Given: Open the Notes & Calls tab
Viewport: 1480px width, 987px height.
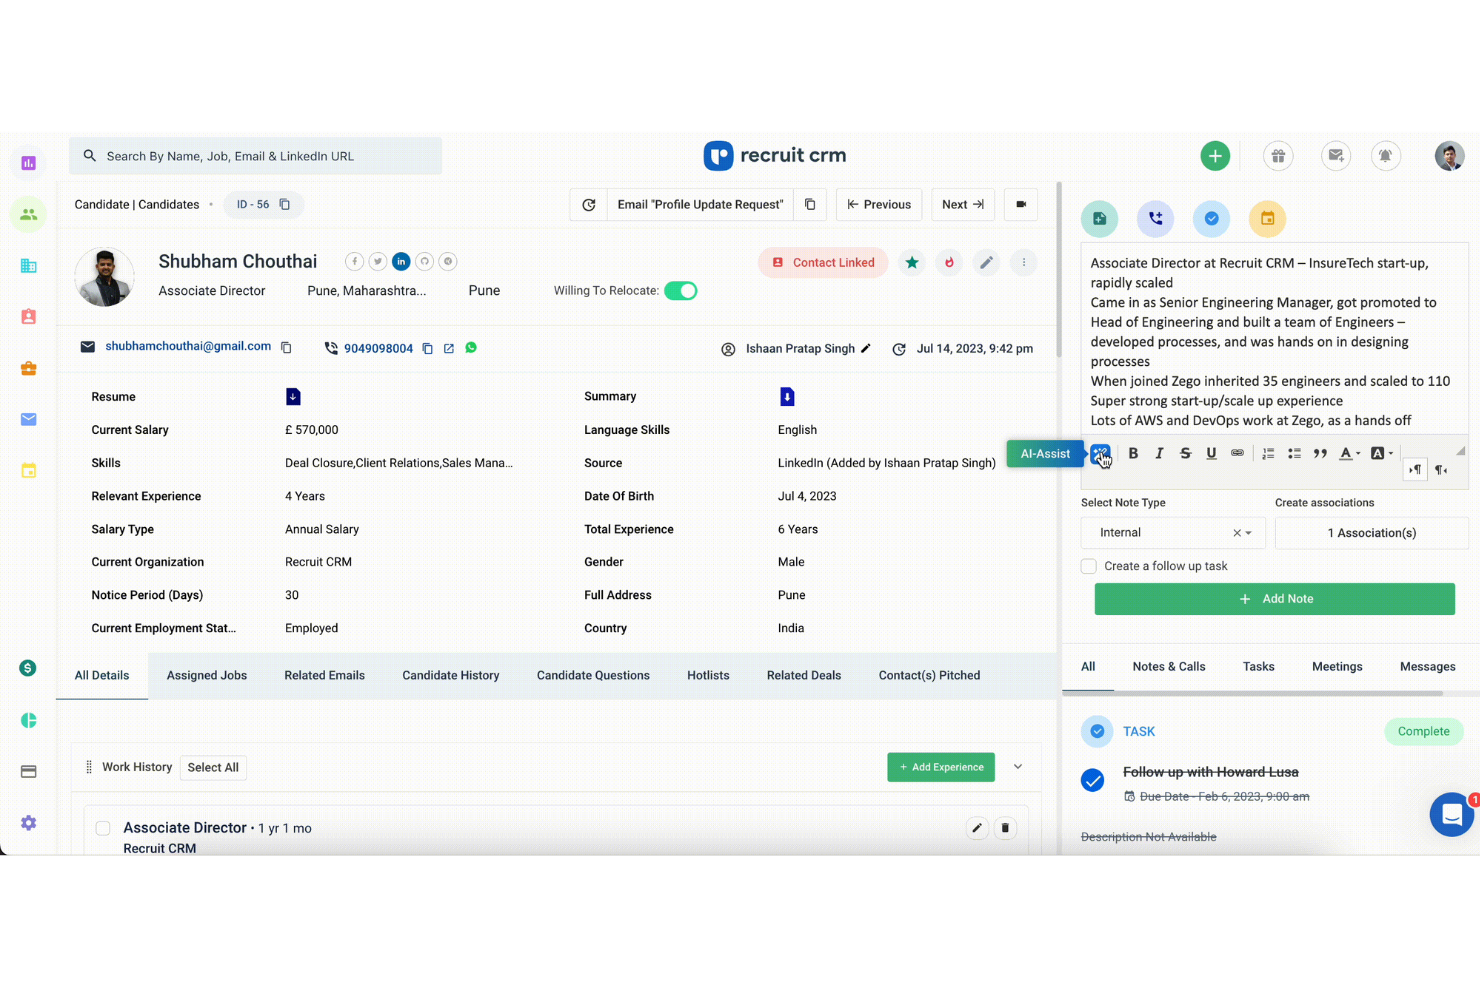Looking at the screenshot, I should pos(1169,667).
